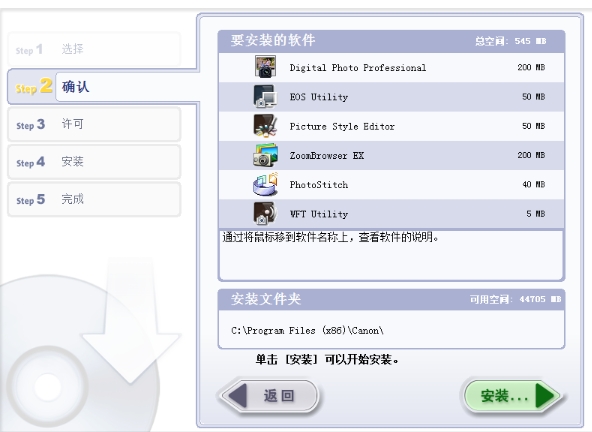This screenshot has height=432, width=592.
Task: Select EOS Utility software name
Action: (x=319, y=97)
